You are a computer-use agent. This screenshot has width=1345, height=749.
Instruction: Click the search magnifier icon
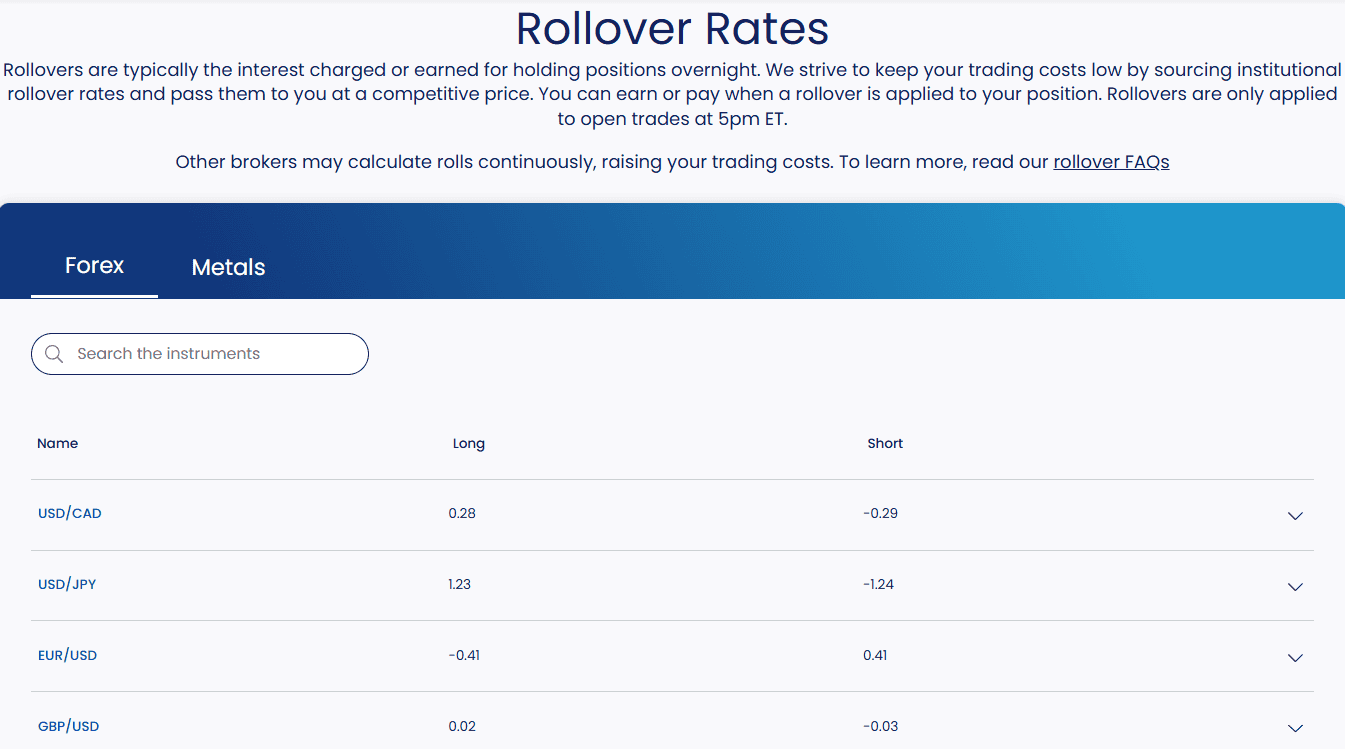click(x=54, y=353)
